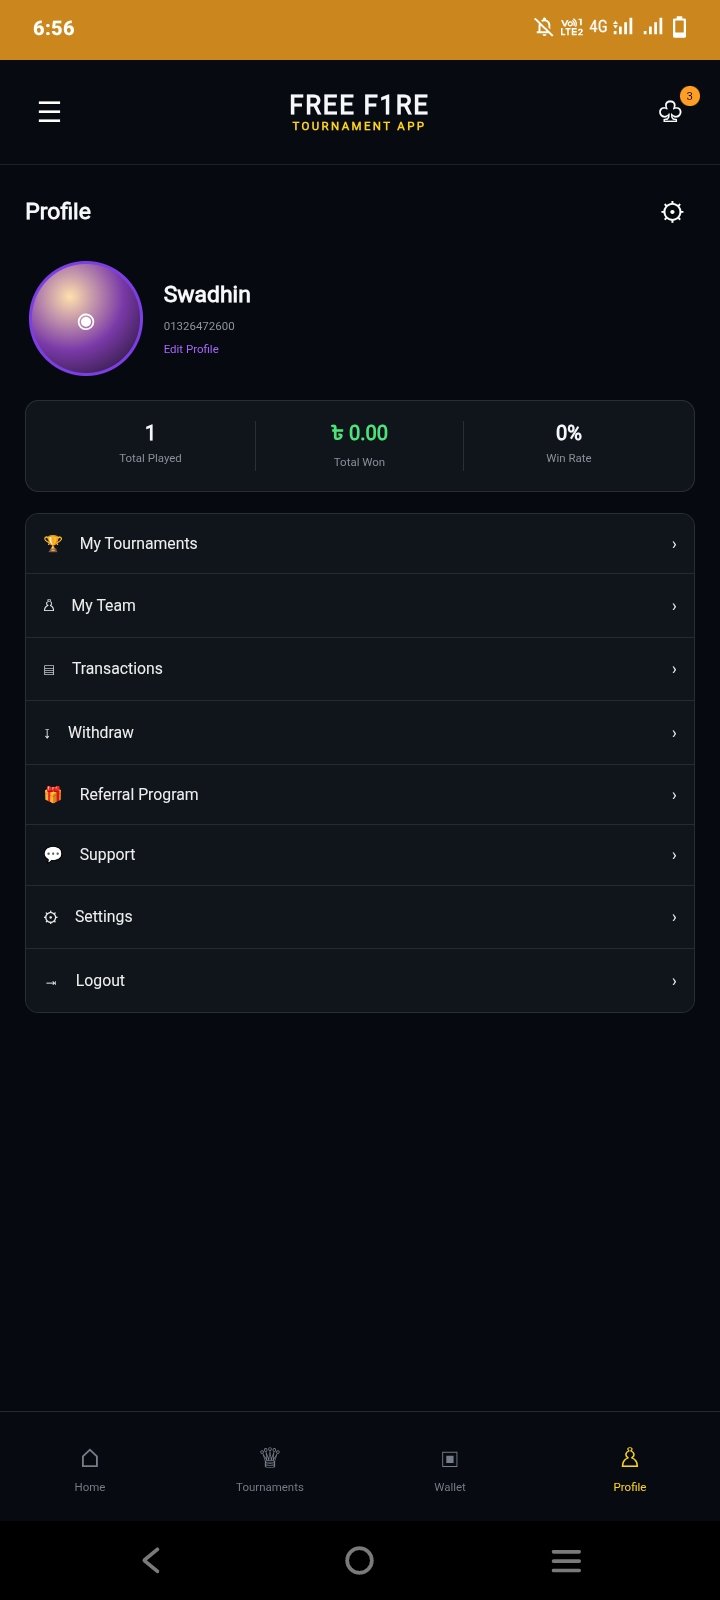Tap the Android back navigation button

pyautogui.click(x=151, y=1560)
